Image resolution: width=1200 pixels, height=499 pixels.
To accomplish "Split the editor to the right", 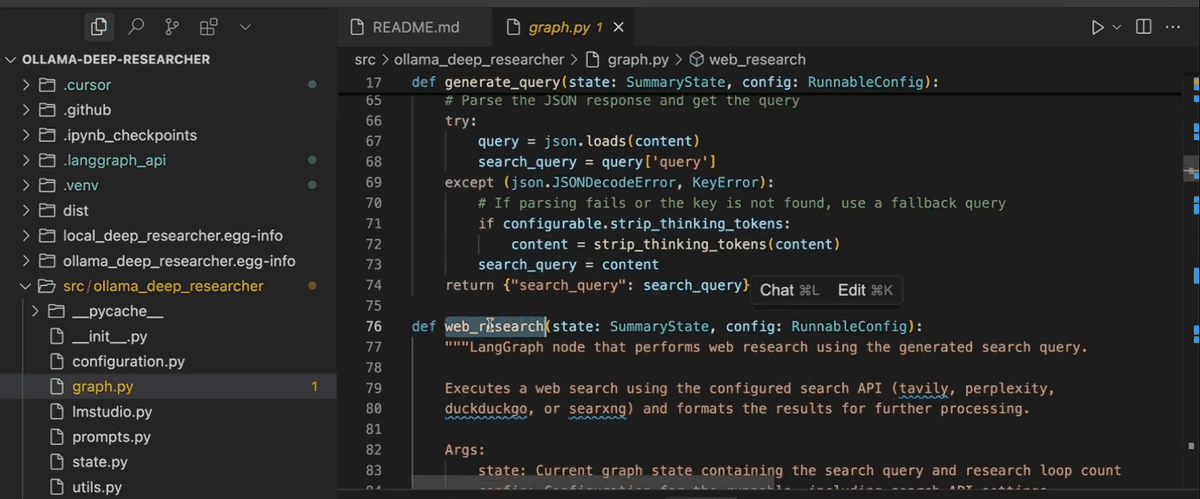I will pos(1144,27).
